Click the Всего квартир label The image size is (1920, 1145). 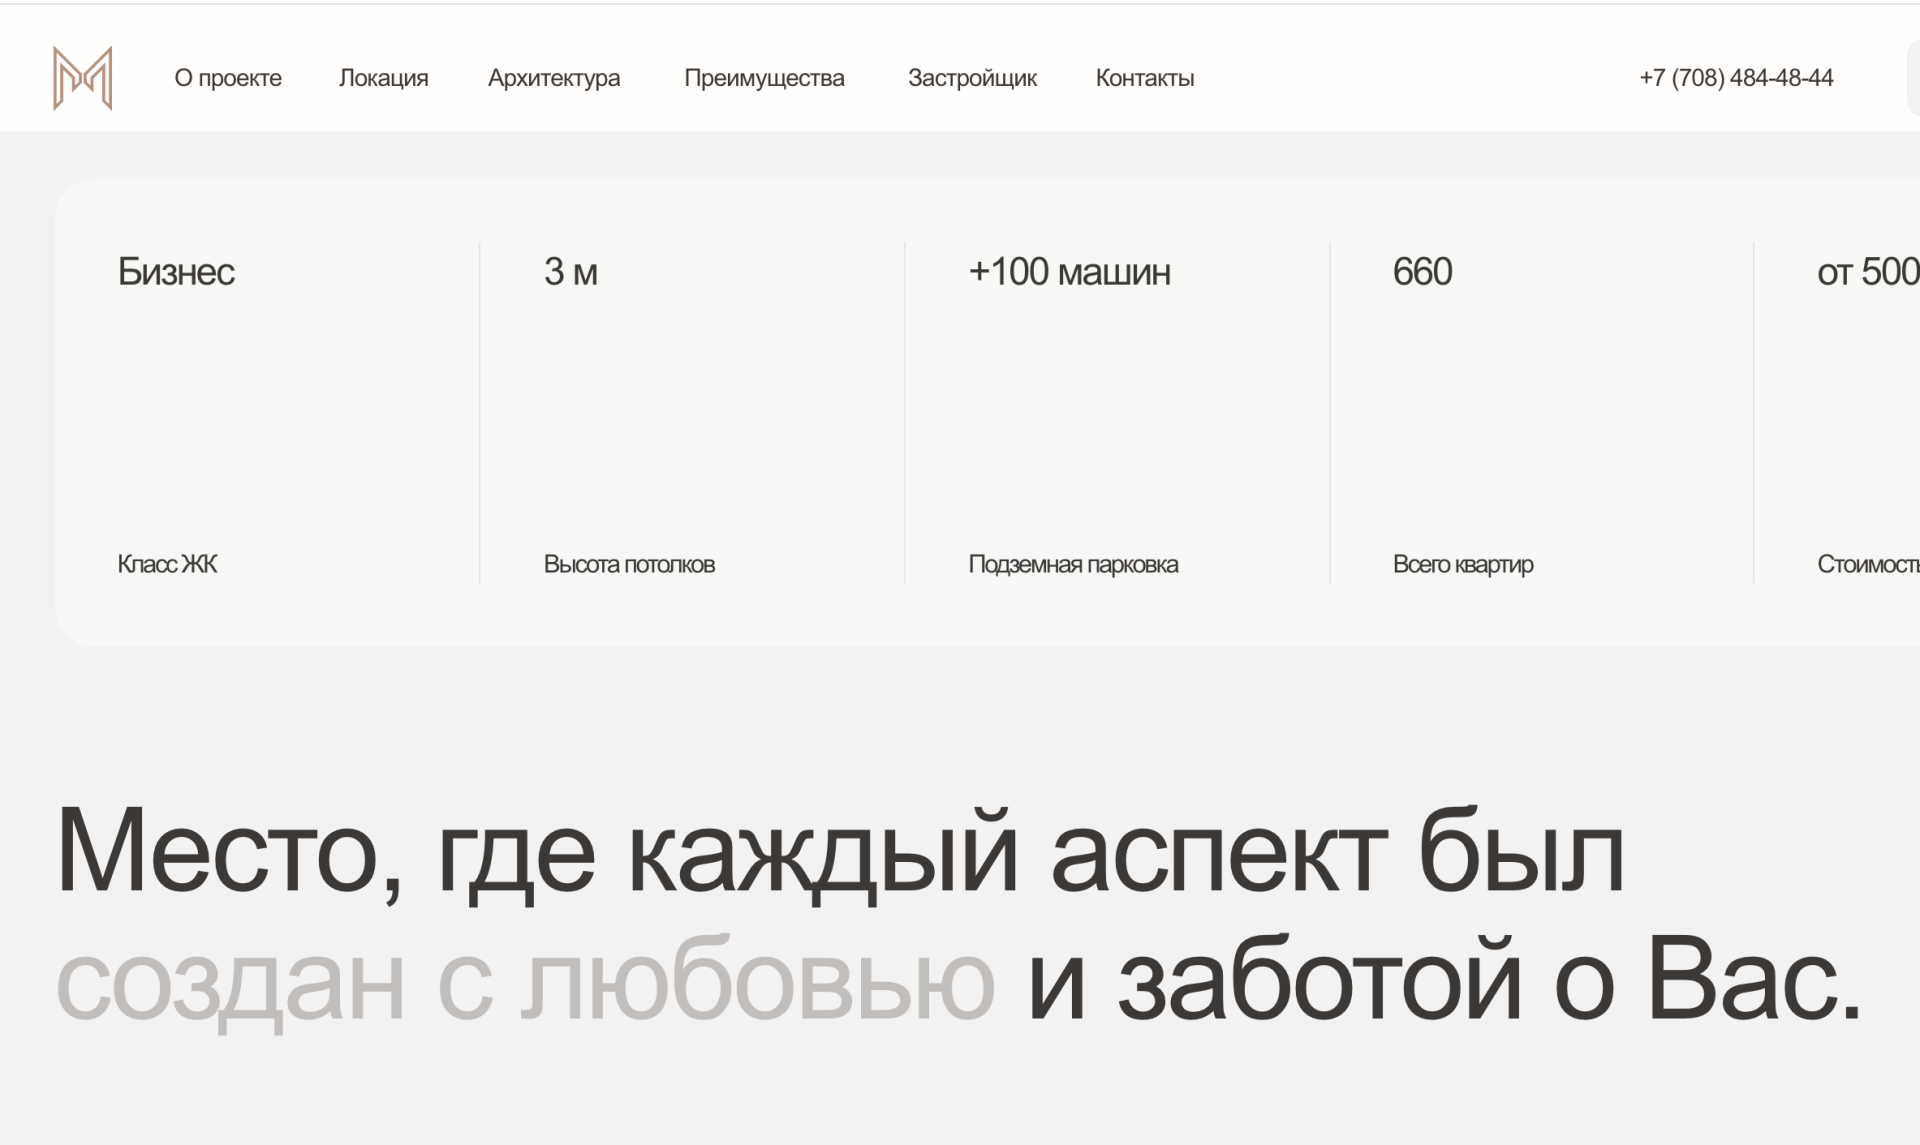point(1462,564)
